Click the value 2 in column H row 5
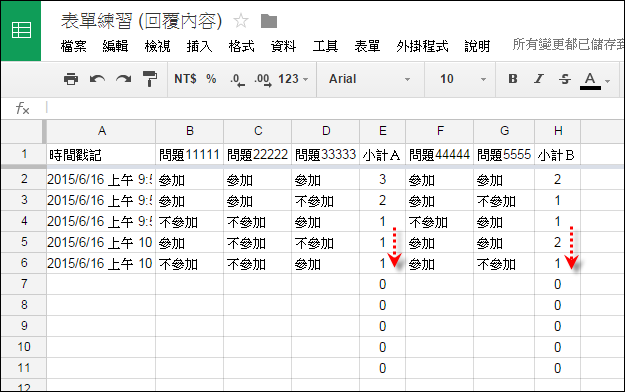The width and height of the screenshot is (625, 392). 558,242
